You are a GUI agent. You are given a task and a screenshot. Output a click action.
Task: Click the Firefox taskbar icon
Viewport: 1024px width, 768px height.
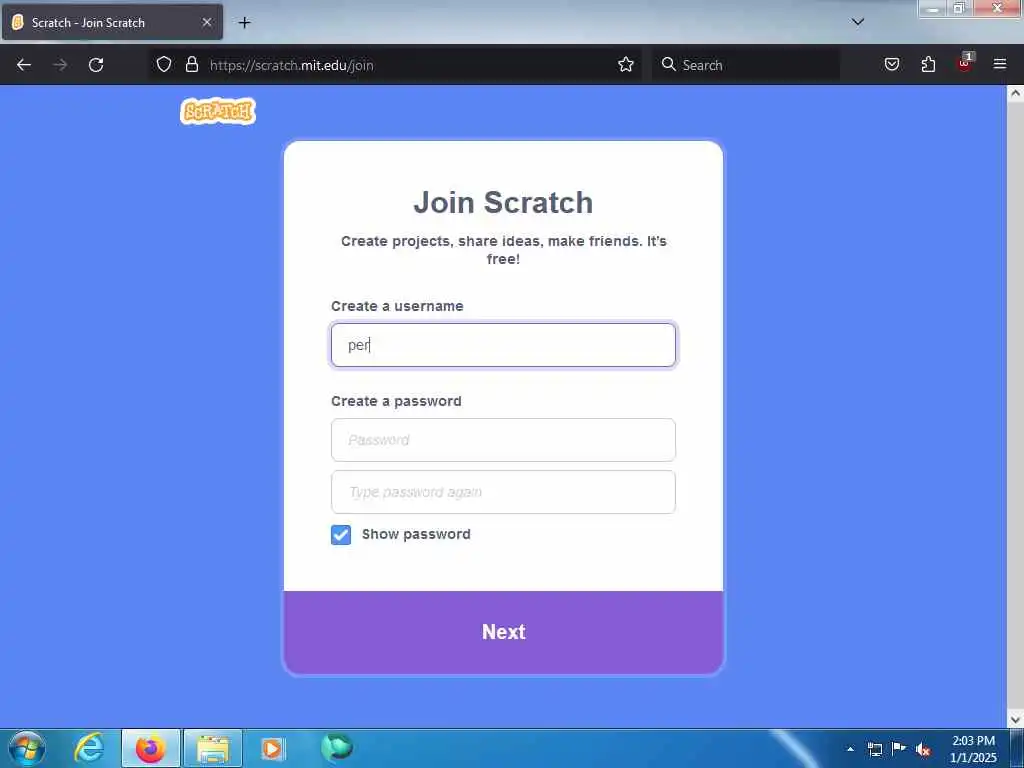150,748
